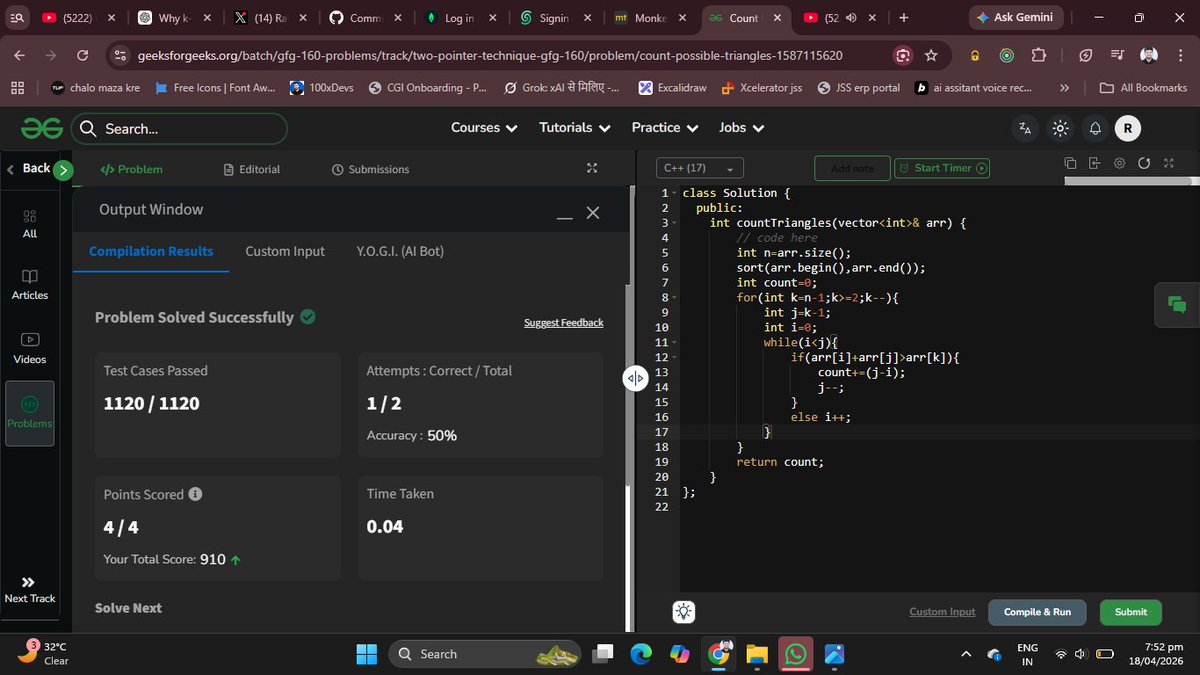Select the Compilation Results tab
The width and height of the screenshot is (1200, 675).
point(151,251)
